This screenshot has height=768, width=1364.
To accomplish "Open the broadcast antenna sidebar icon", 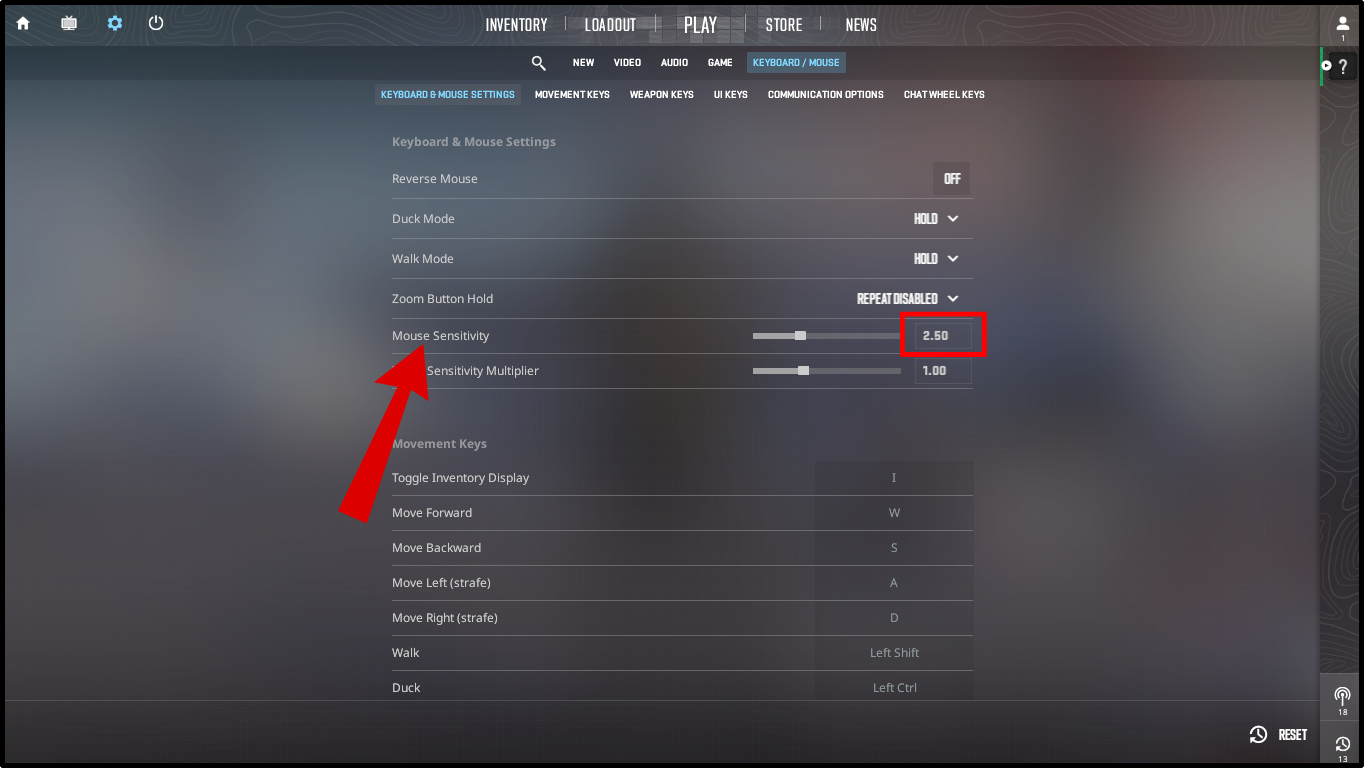I will [1342, 696].
